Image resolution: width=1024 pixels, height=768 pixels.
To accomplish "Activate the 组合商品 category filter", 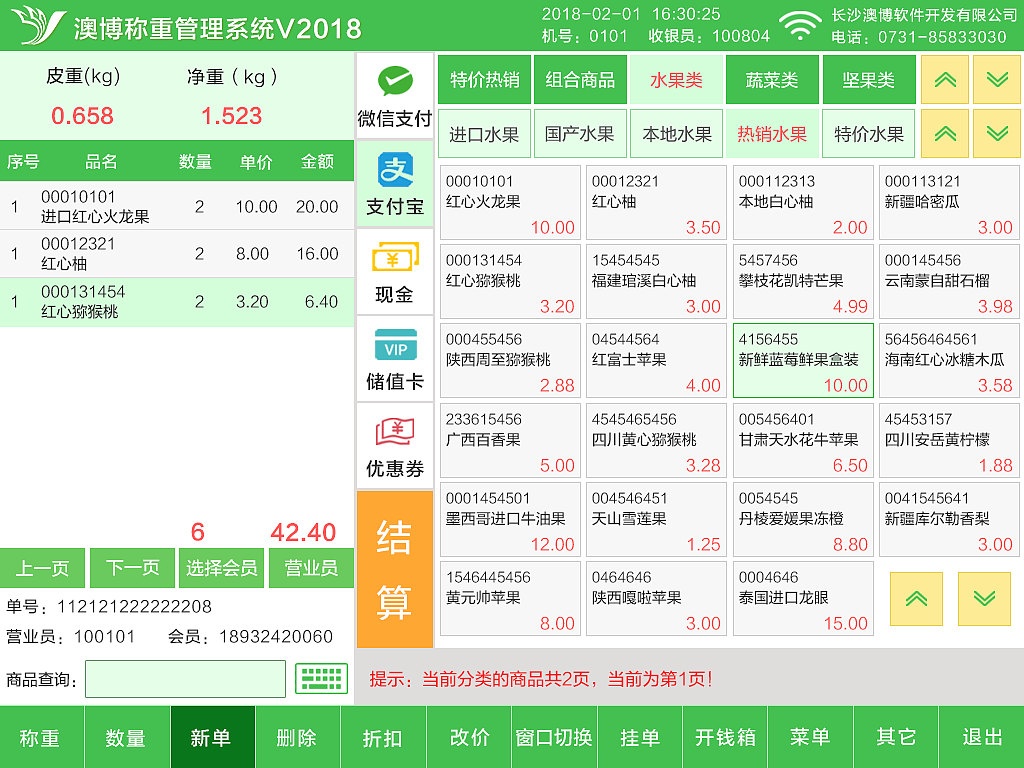I will 581,79.
